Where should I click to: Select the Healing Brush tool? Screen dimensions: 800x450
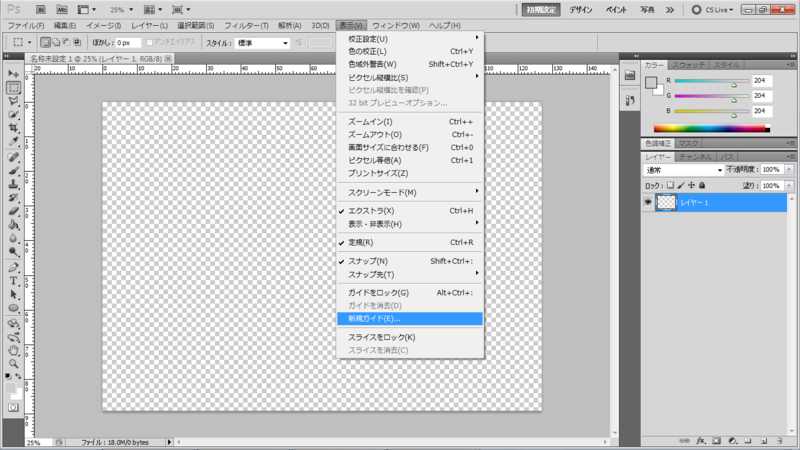pos(13,158)
